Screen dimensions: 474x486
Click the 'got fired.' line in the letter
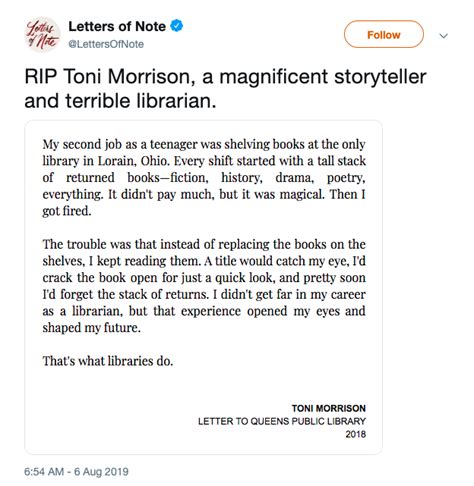(67, 211)
